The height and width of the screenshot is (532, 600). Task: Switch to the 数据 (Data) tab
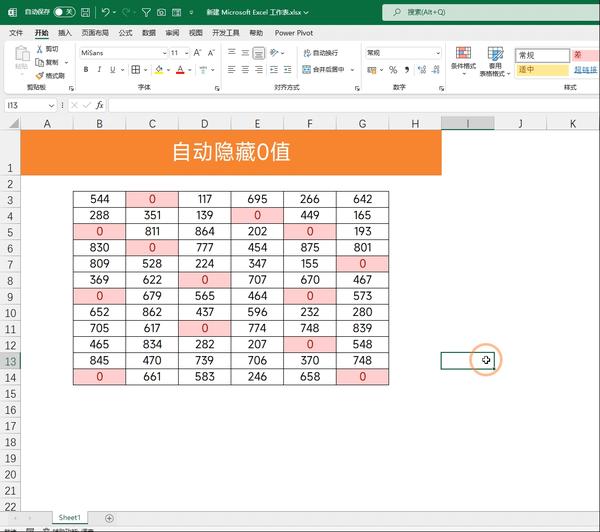point(149,33)
